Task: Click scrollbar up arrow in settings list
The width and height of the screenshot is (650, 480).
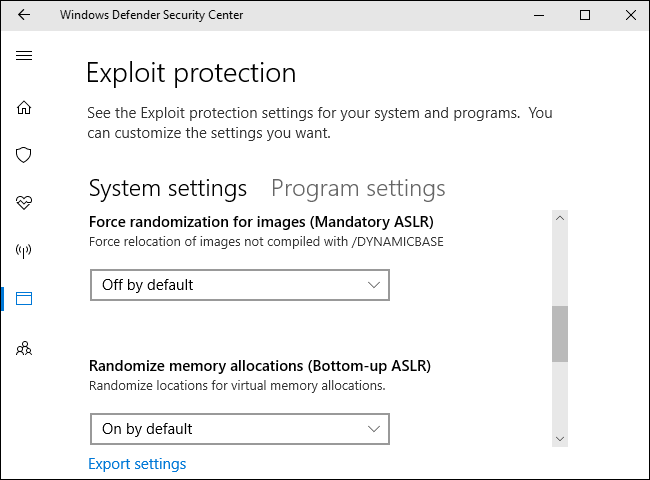Action: (x=560, y=218)
